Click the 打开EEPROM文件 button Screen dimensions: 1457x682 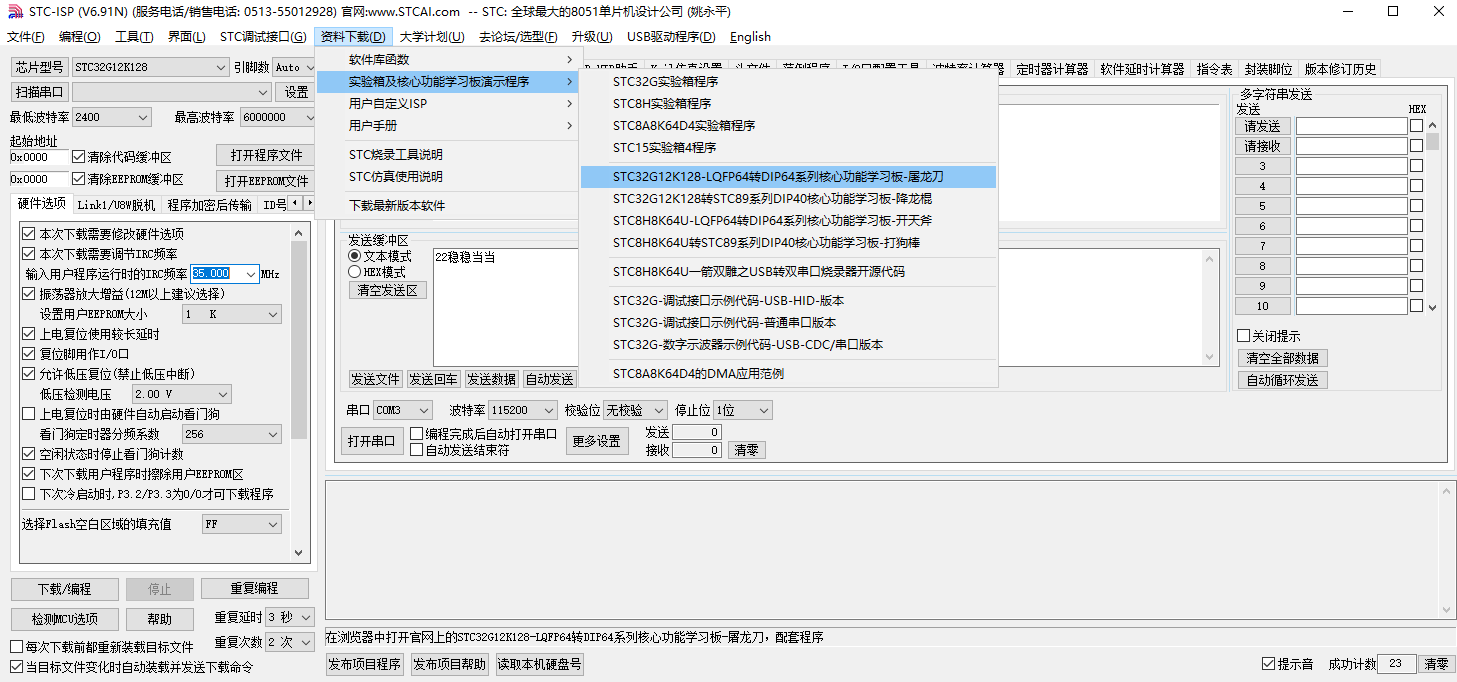266,181
